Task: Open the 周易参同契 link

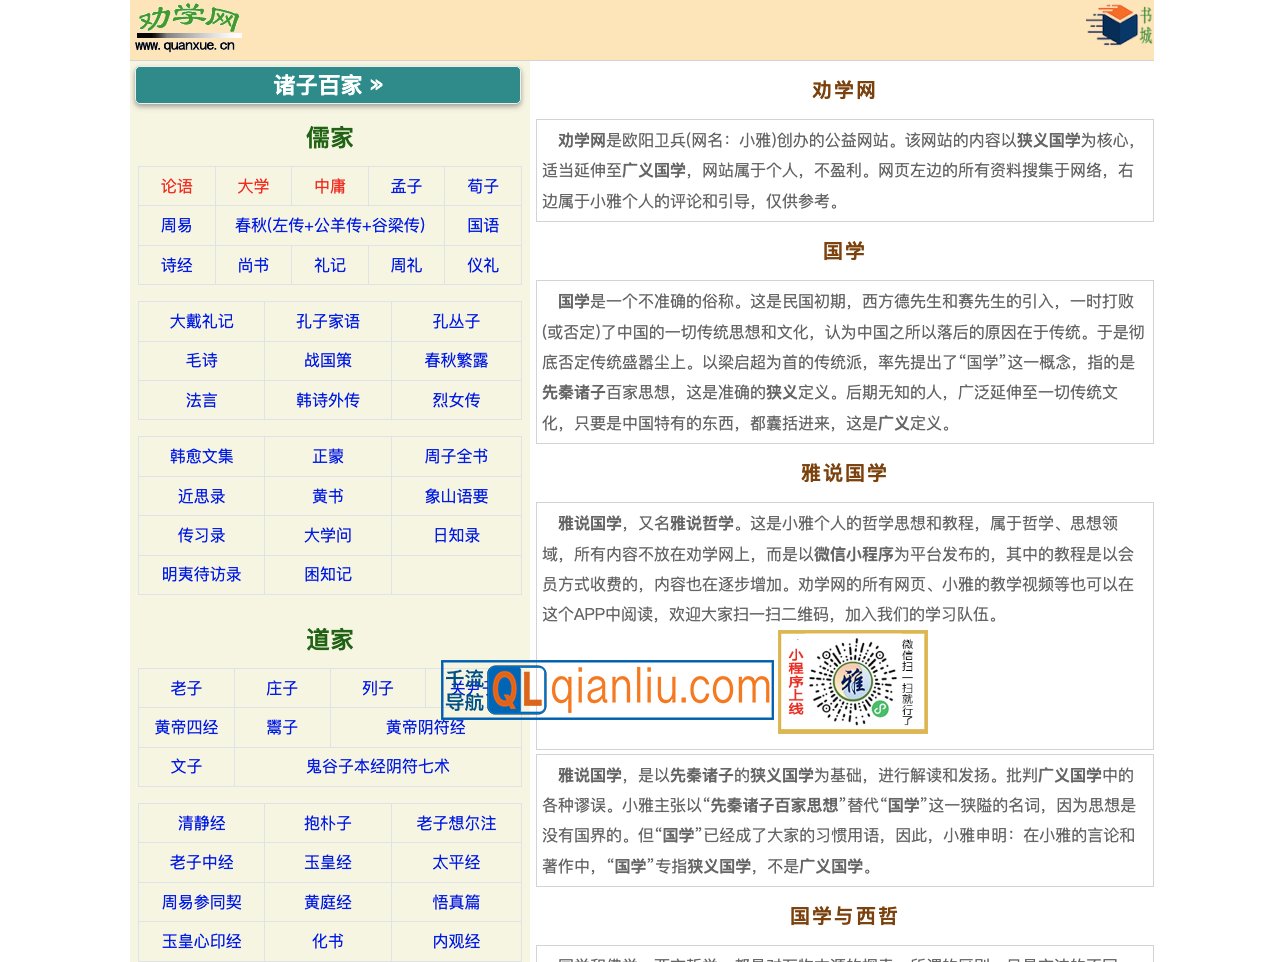Action: [200, 901]
